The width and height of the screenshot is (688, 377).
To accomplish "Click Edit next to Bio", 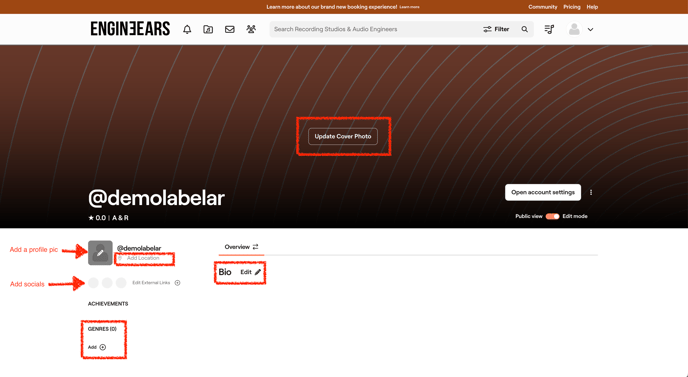I will coord(246,272).
